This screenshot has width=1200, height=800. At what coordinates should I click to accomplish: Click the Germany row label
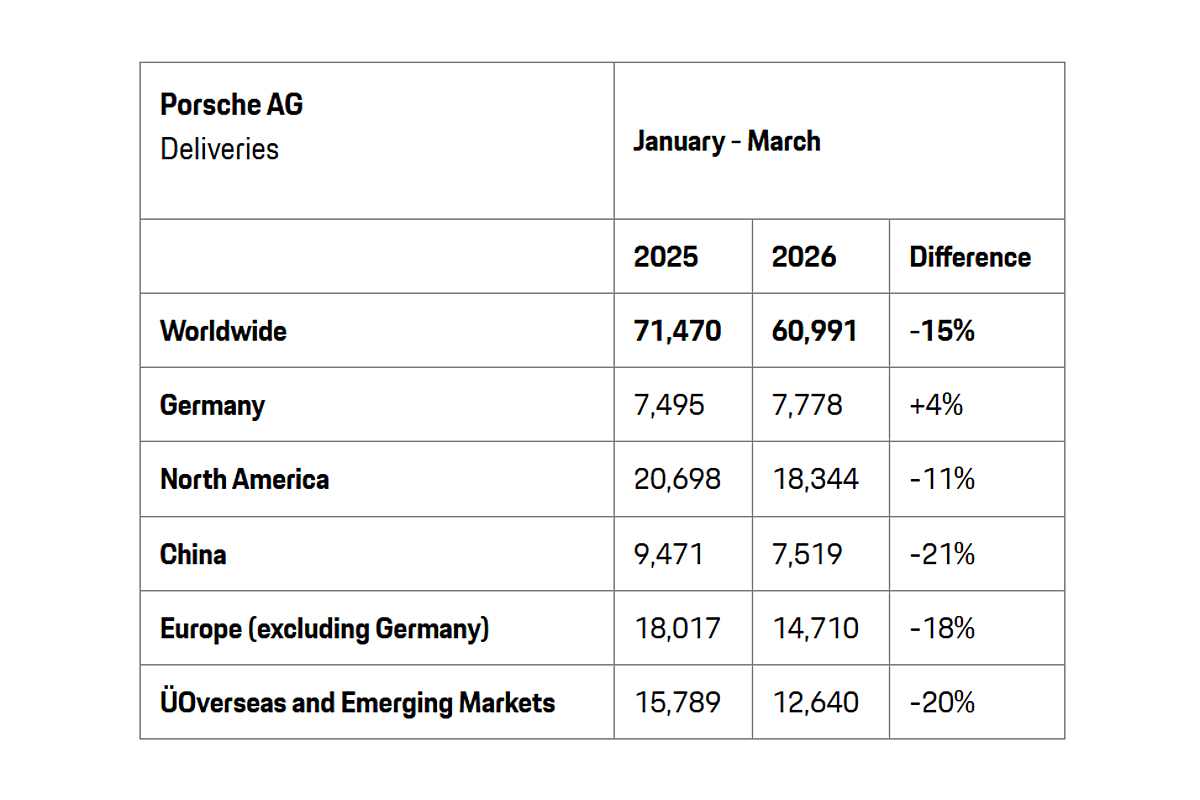212,405
